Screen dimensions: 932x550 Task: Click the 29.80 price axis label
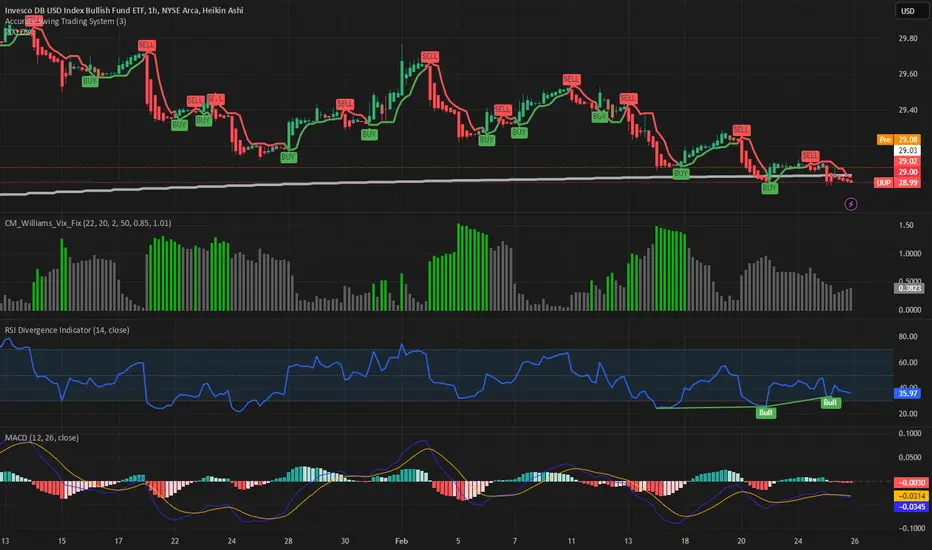tap(907, 38)
